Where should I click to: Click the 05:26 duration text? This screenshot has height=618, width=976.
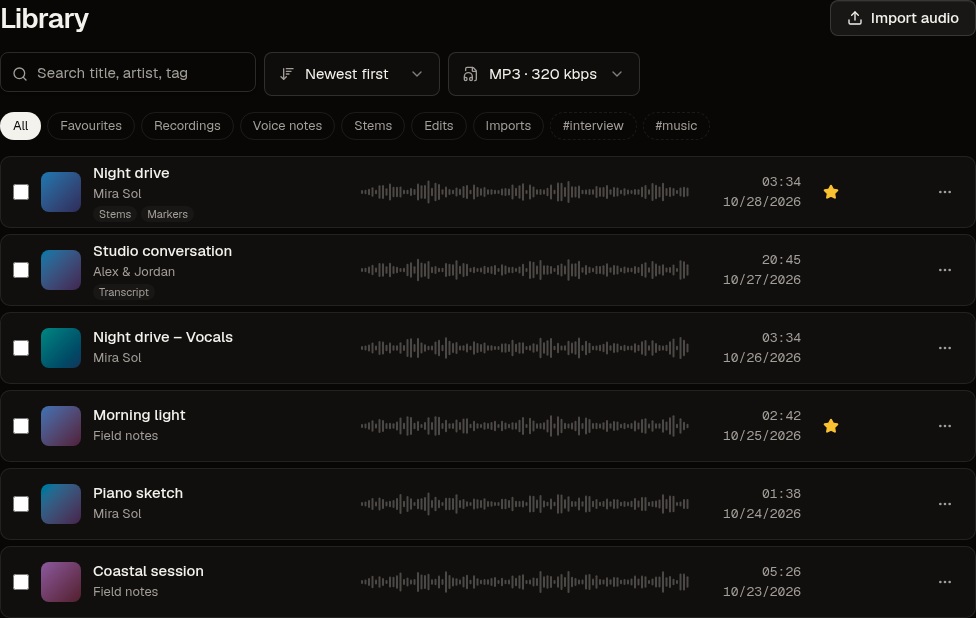[781, 571]
